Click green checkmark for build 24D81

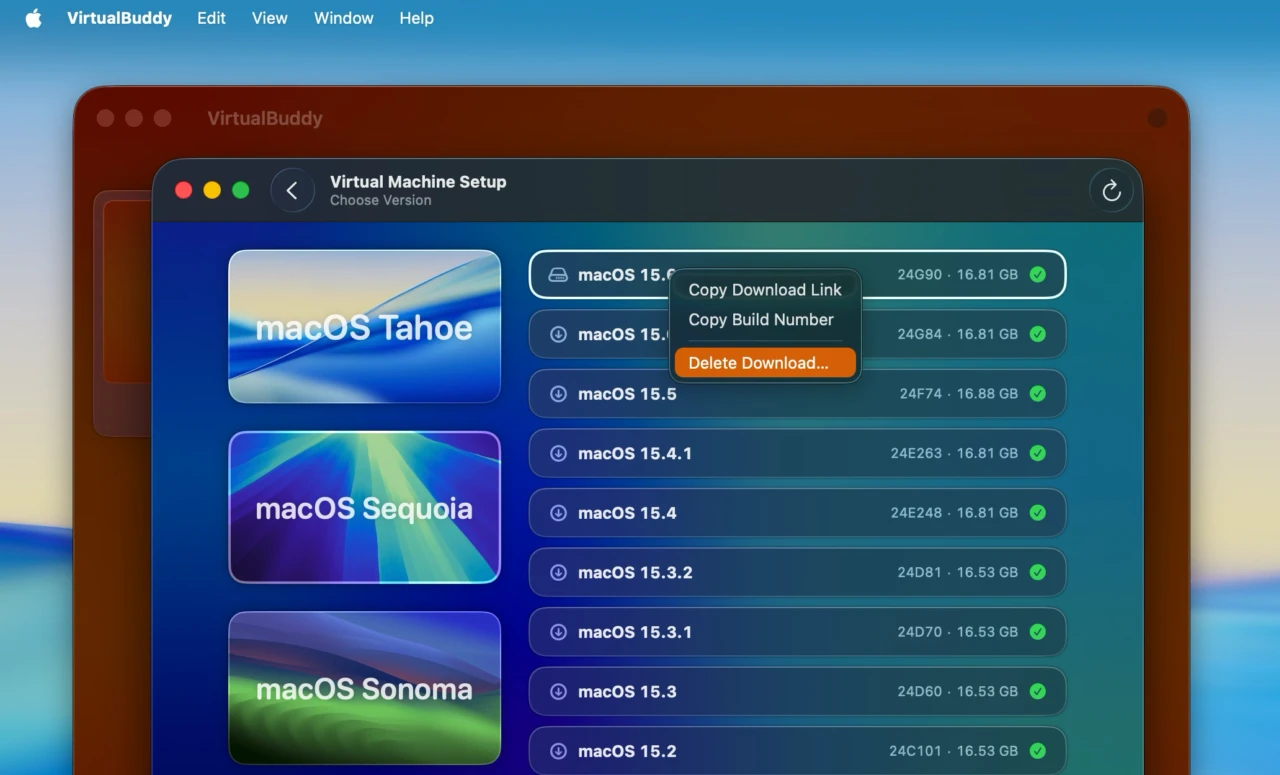click(1038, 572)
